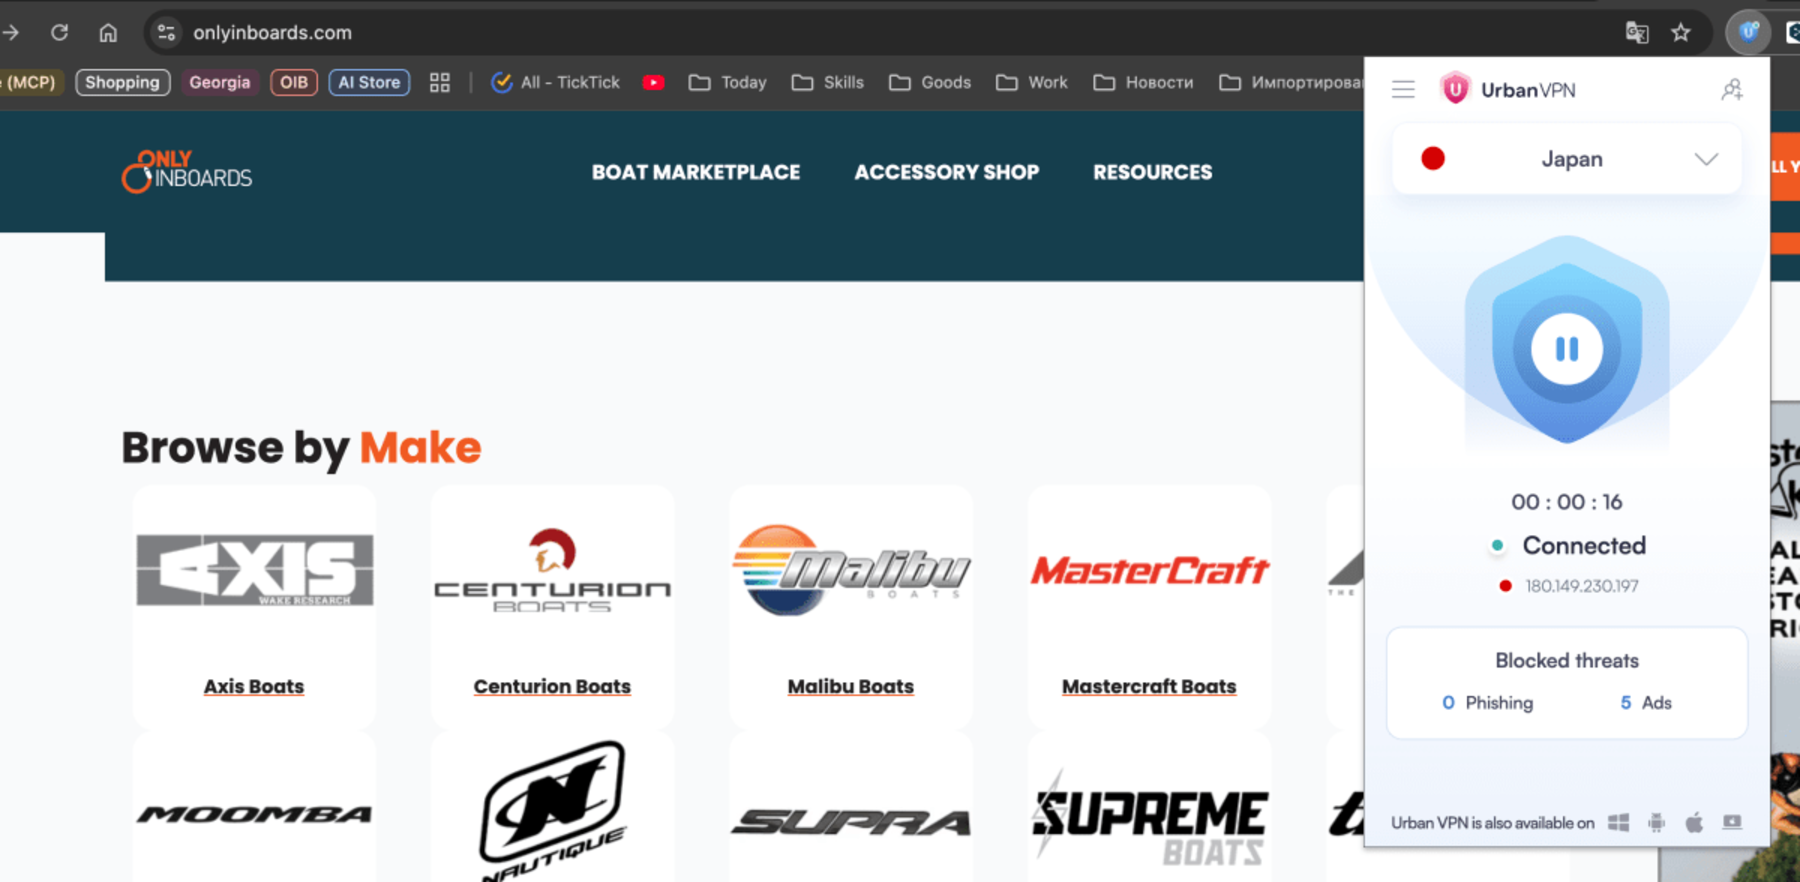Open the YouTube bookmark icon
Image resolution: width=1800 pixels, height=882 pixels.
(654, 83)
